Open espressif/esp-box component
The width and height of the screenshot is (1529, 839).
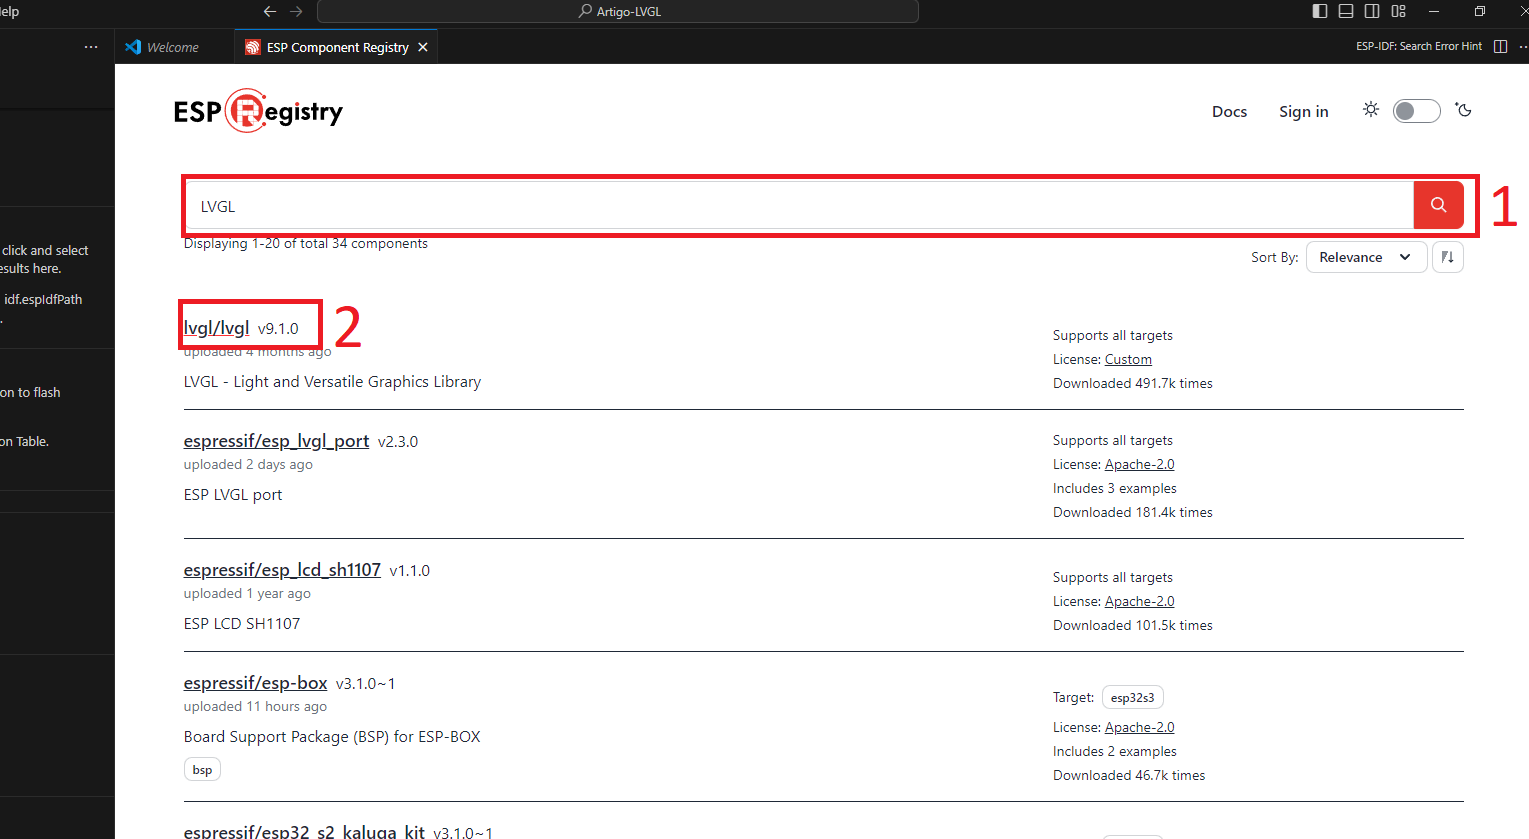pos(255,683)
